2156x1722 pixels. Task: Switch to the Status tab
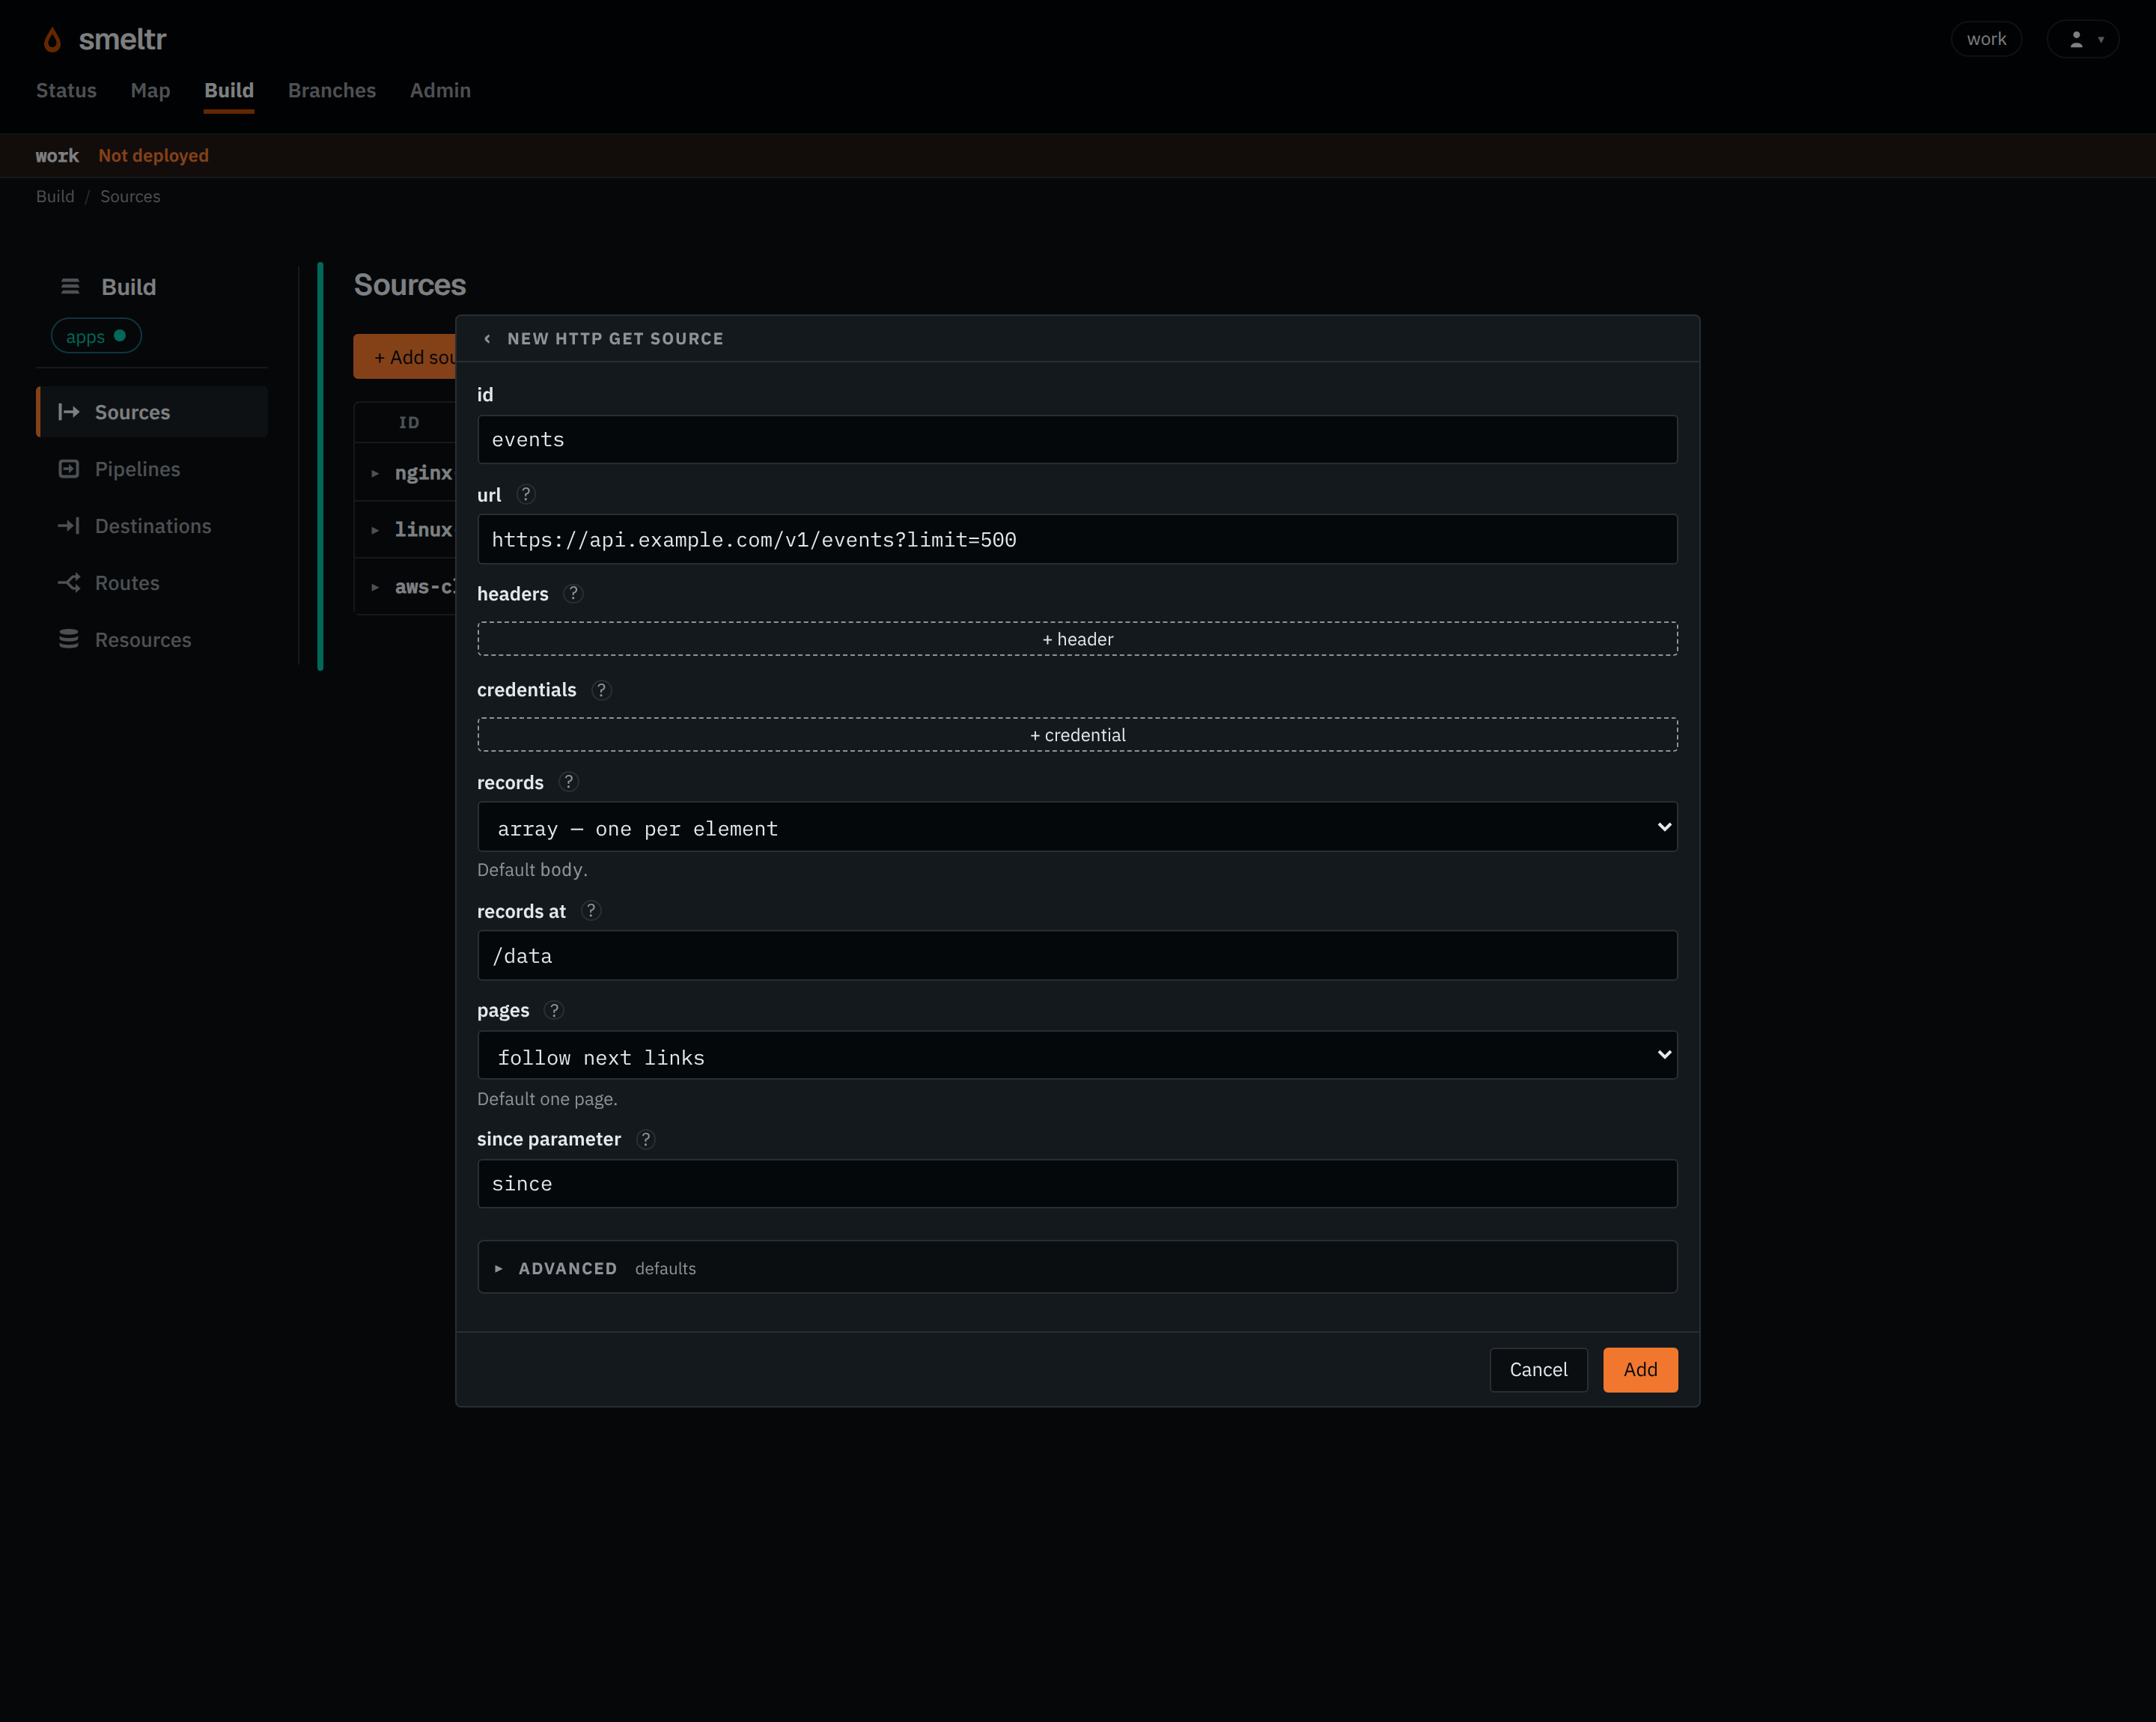coord(66,90)
